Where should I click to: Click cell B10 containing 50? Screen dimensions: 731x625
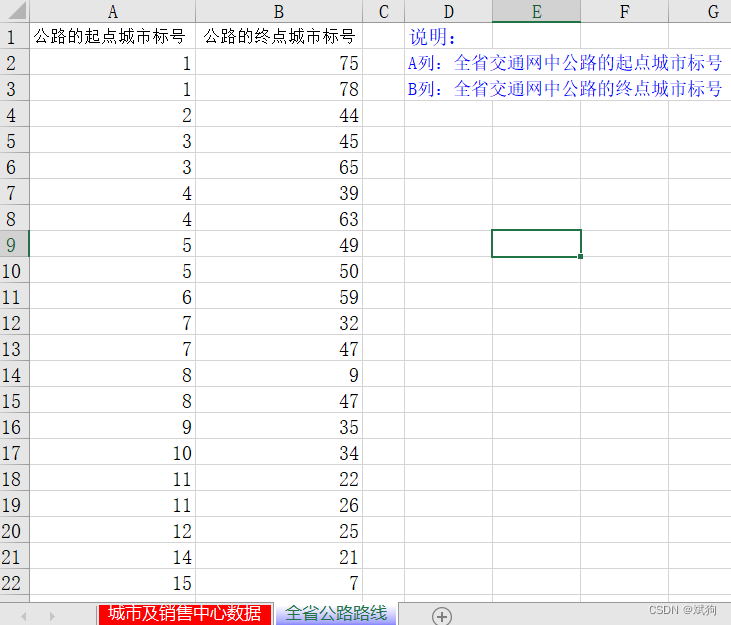[279, 270]
